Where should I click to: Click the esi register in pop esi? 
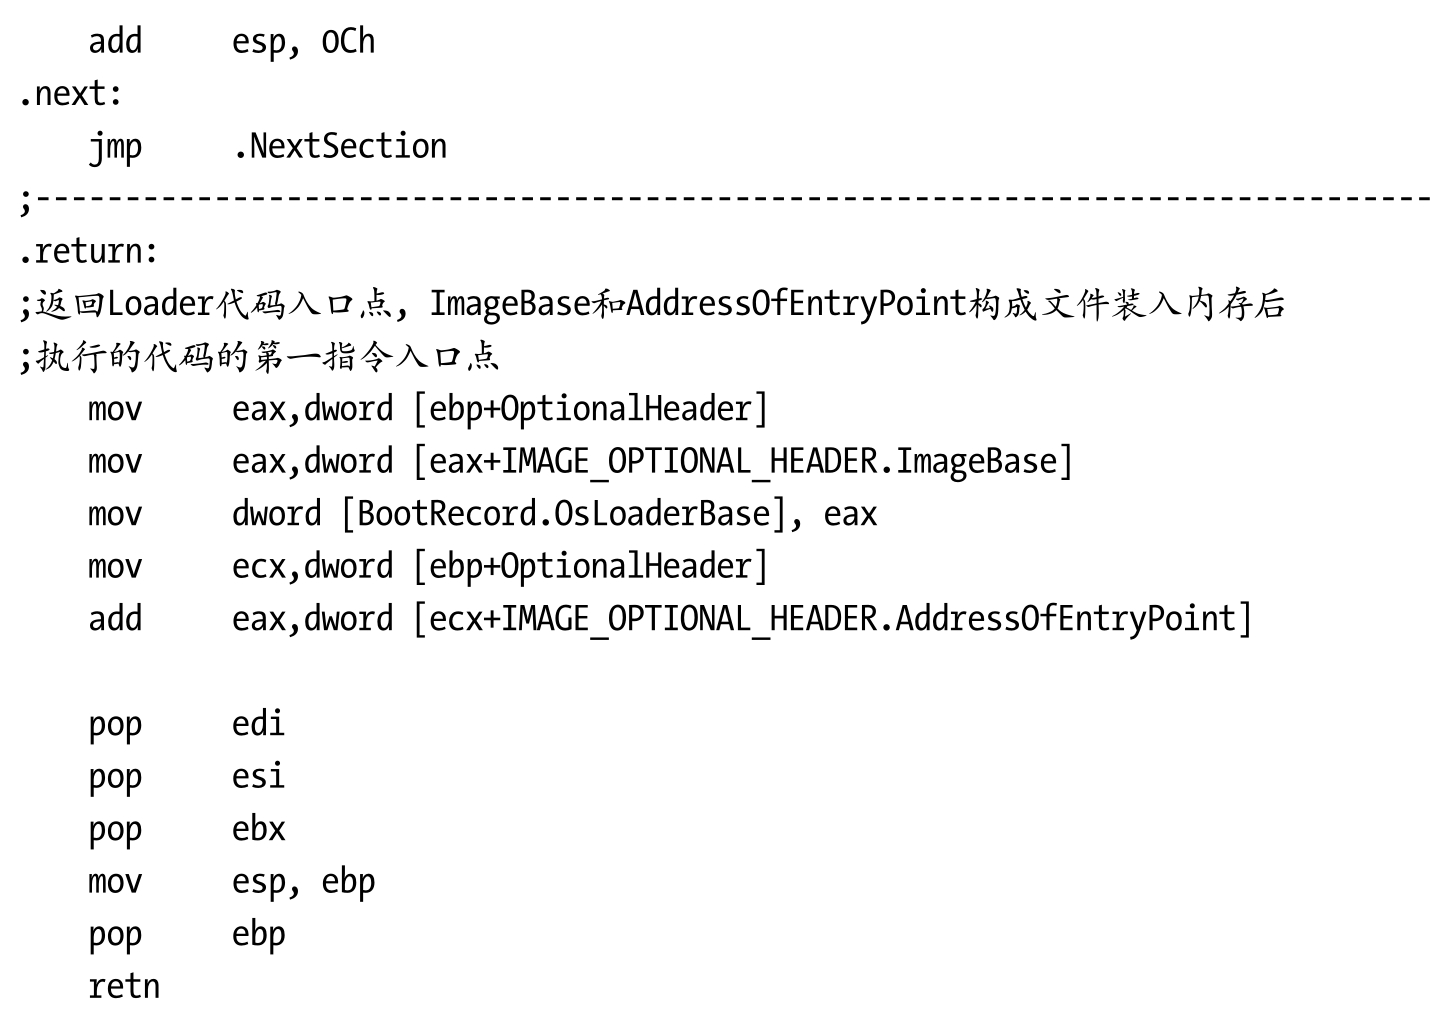258,776
